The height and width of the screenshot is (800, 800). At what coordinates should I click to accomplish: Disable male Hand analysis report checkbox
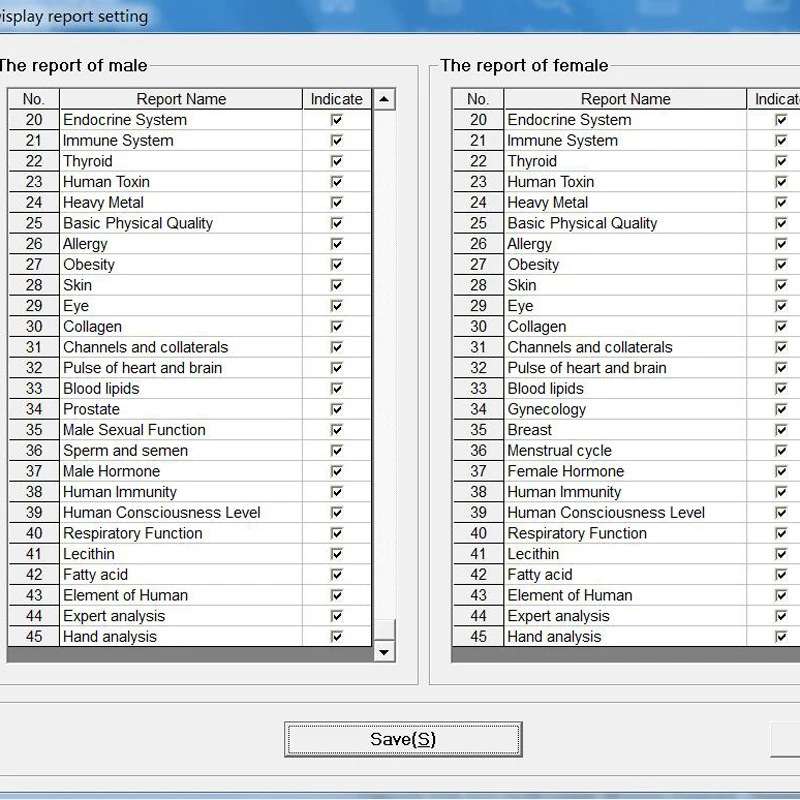click(336, 636)
